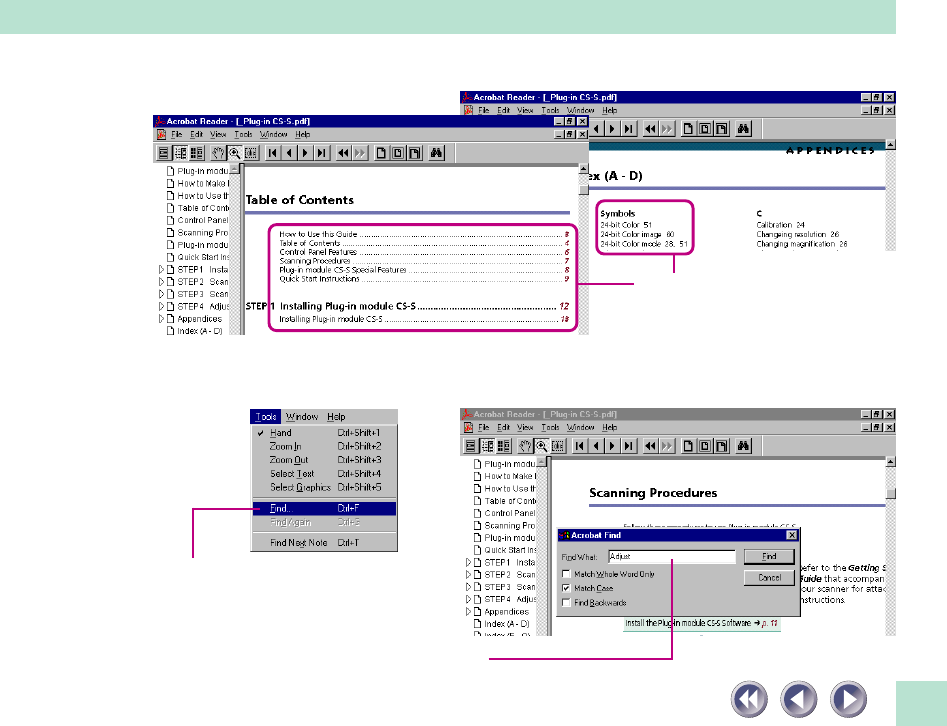This screenshot has width=947, height=726.
Task: Go to last page in Table of Contents window
Action: [323, 153]
